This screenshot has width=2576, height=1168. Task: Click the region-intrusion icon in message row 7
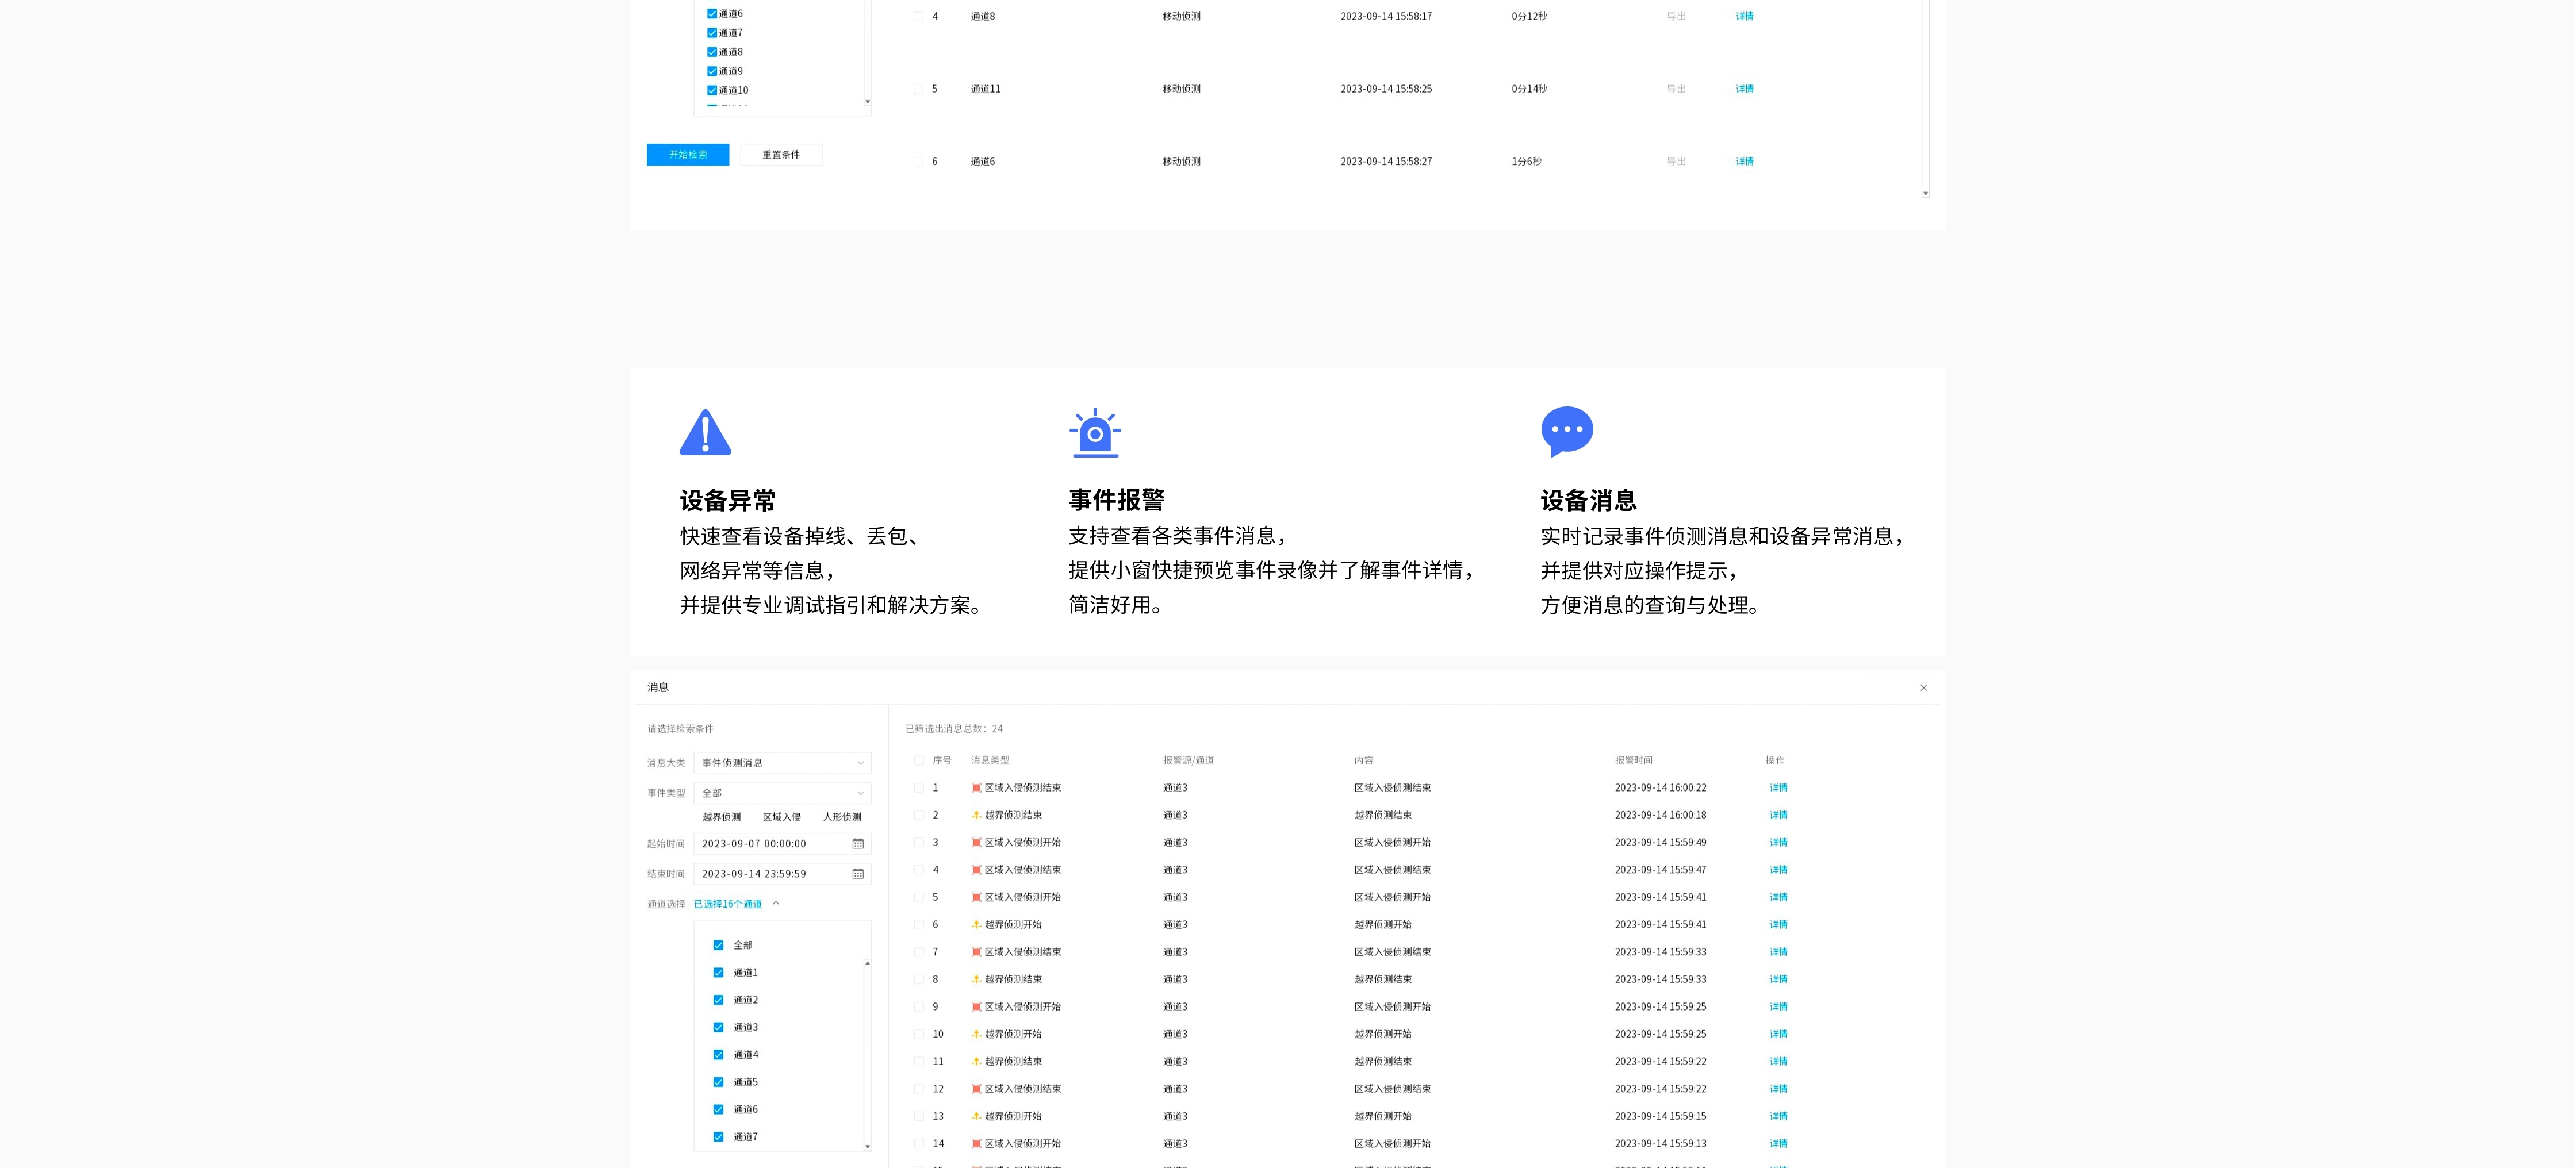tap(976, 952)
